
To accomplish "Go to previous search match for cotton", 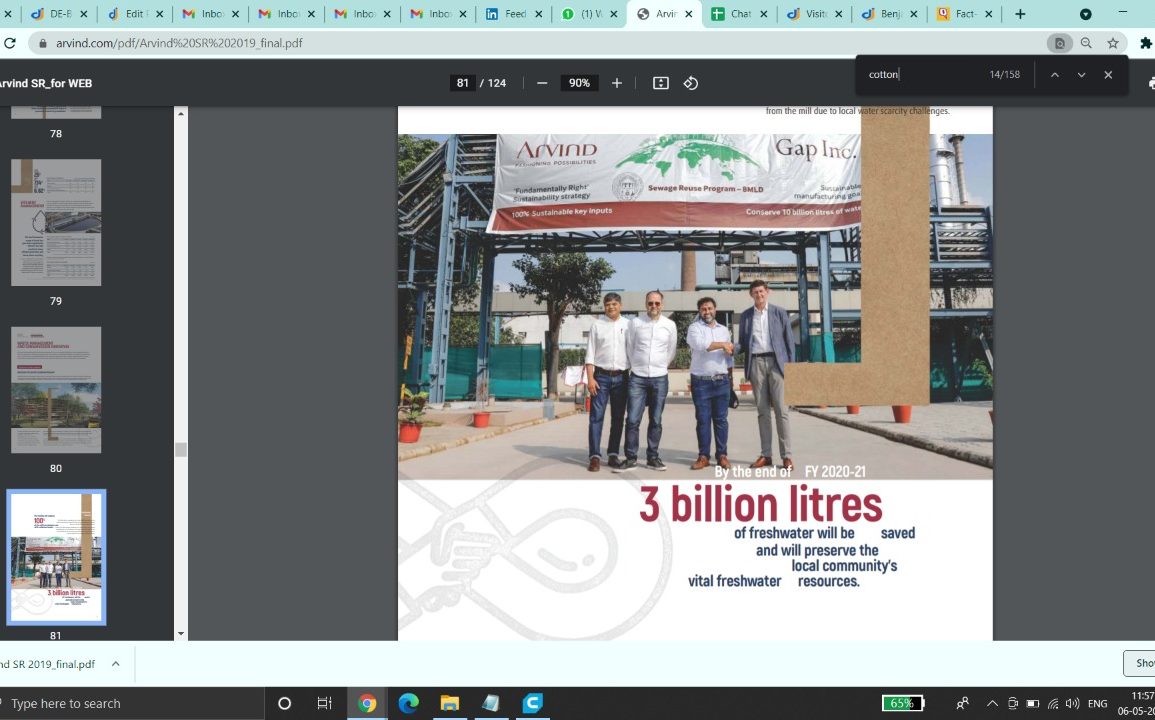I will (x=1055, y=74).
